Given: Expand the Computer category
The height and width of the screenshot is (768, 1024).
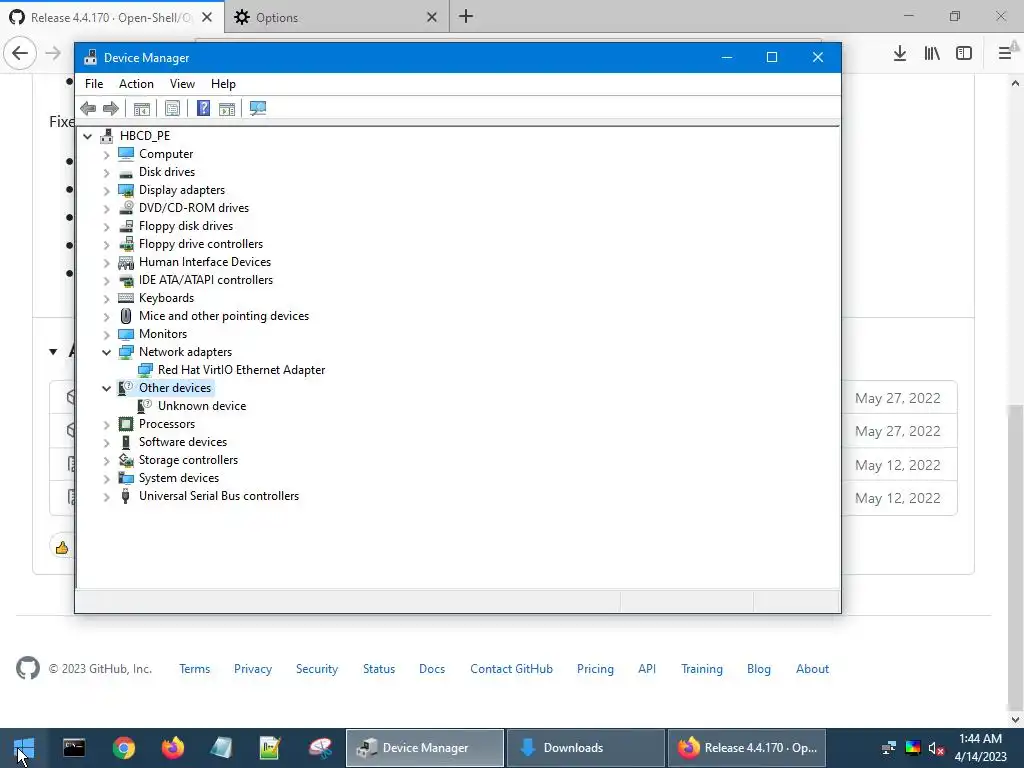Looking at the screenshot, I should click(x=106, y=155).
